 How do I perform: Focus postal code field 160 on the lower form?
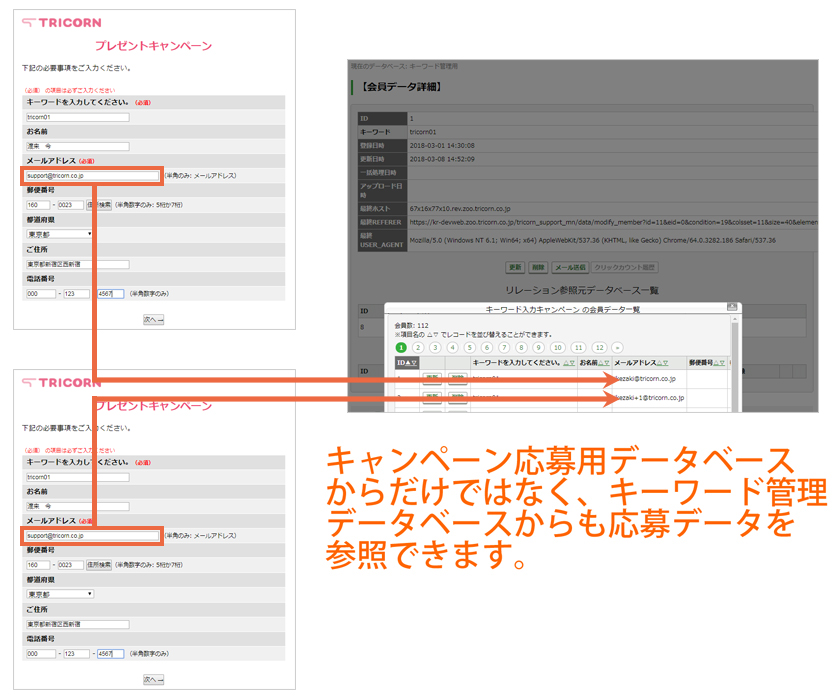(x=38, y=564)
